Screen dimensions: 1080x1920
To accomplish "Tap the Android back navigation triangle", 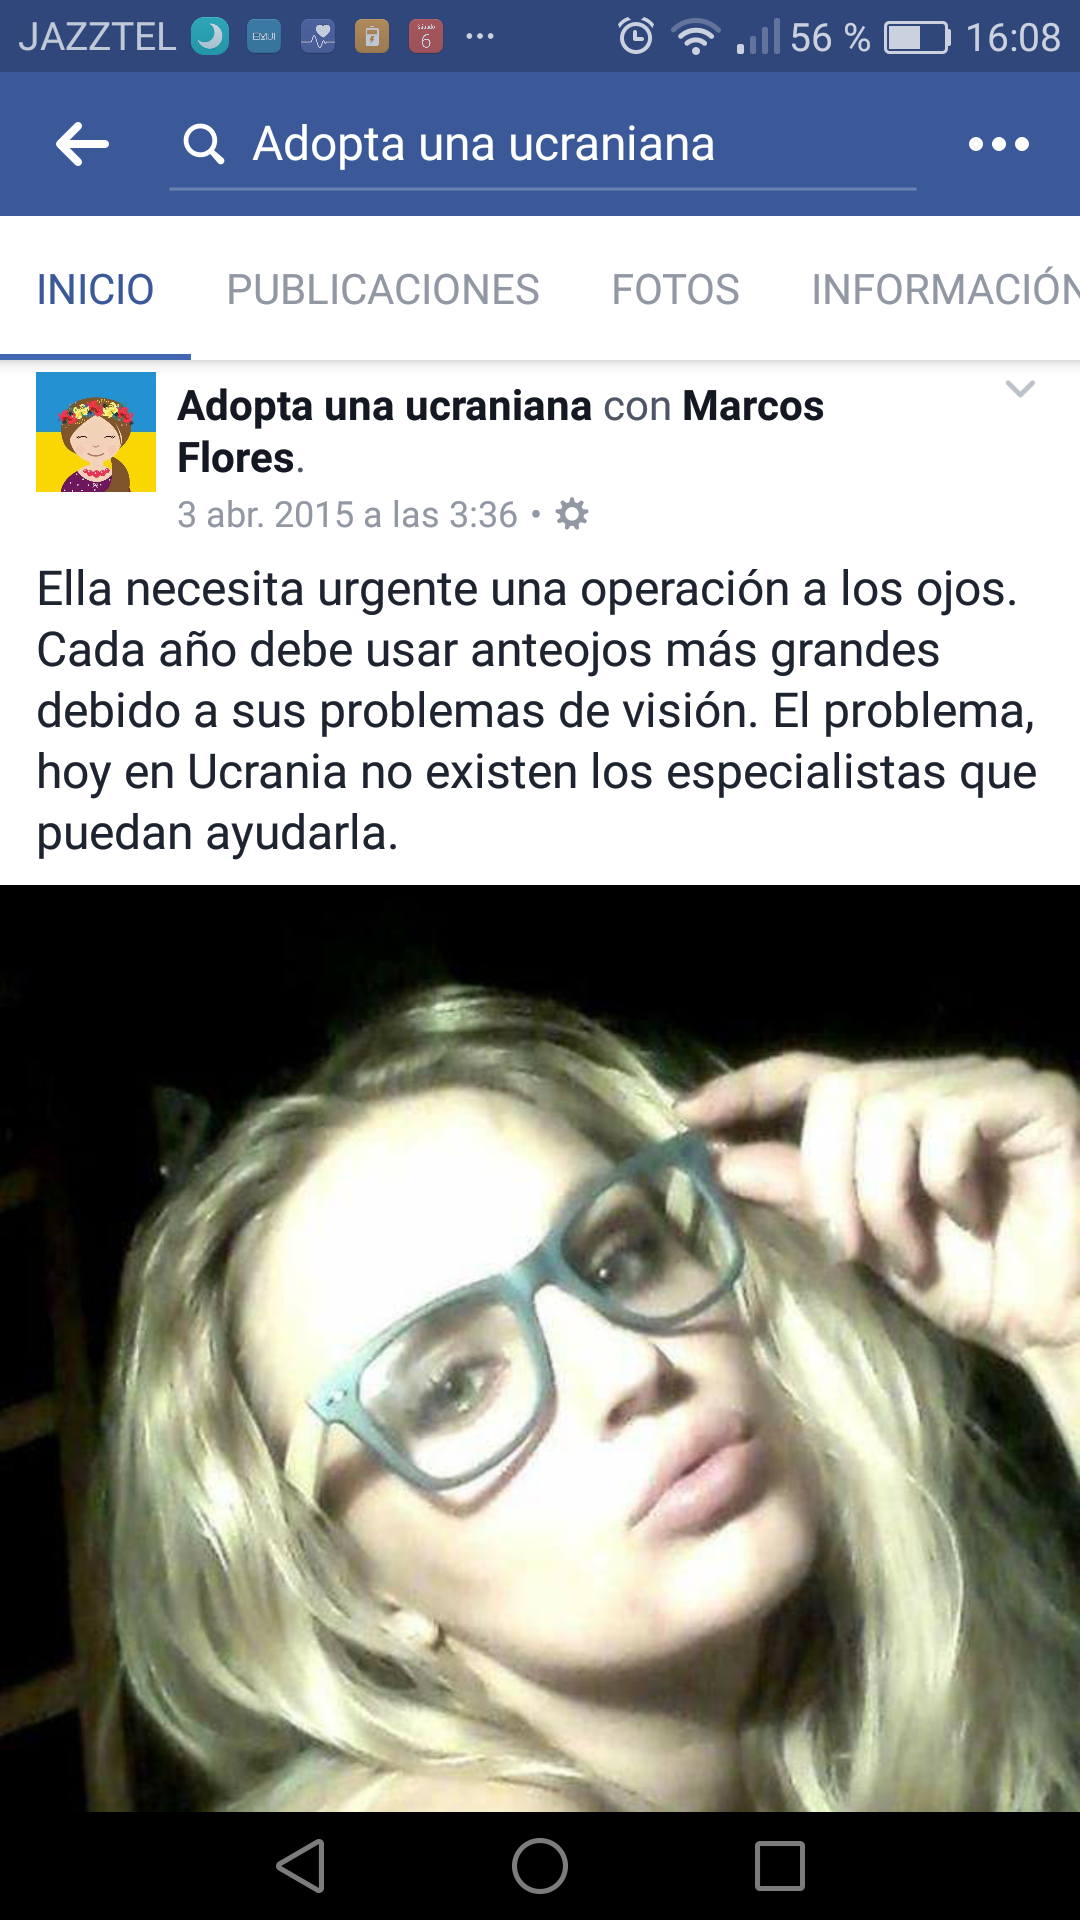I will click(300, 1866).
